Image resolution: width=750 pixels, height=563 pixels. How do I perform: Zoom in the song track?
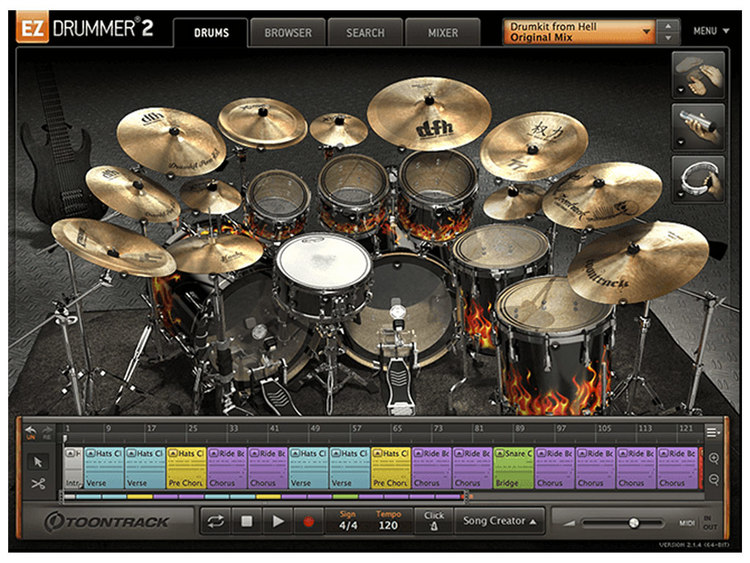(x=714, y=458)
